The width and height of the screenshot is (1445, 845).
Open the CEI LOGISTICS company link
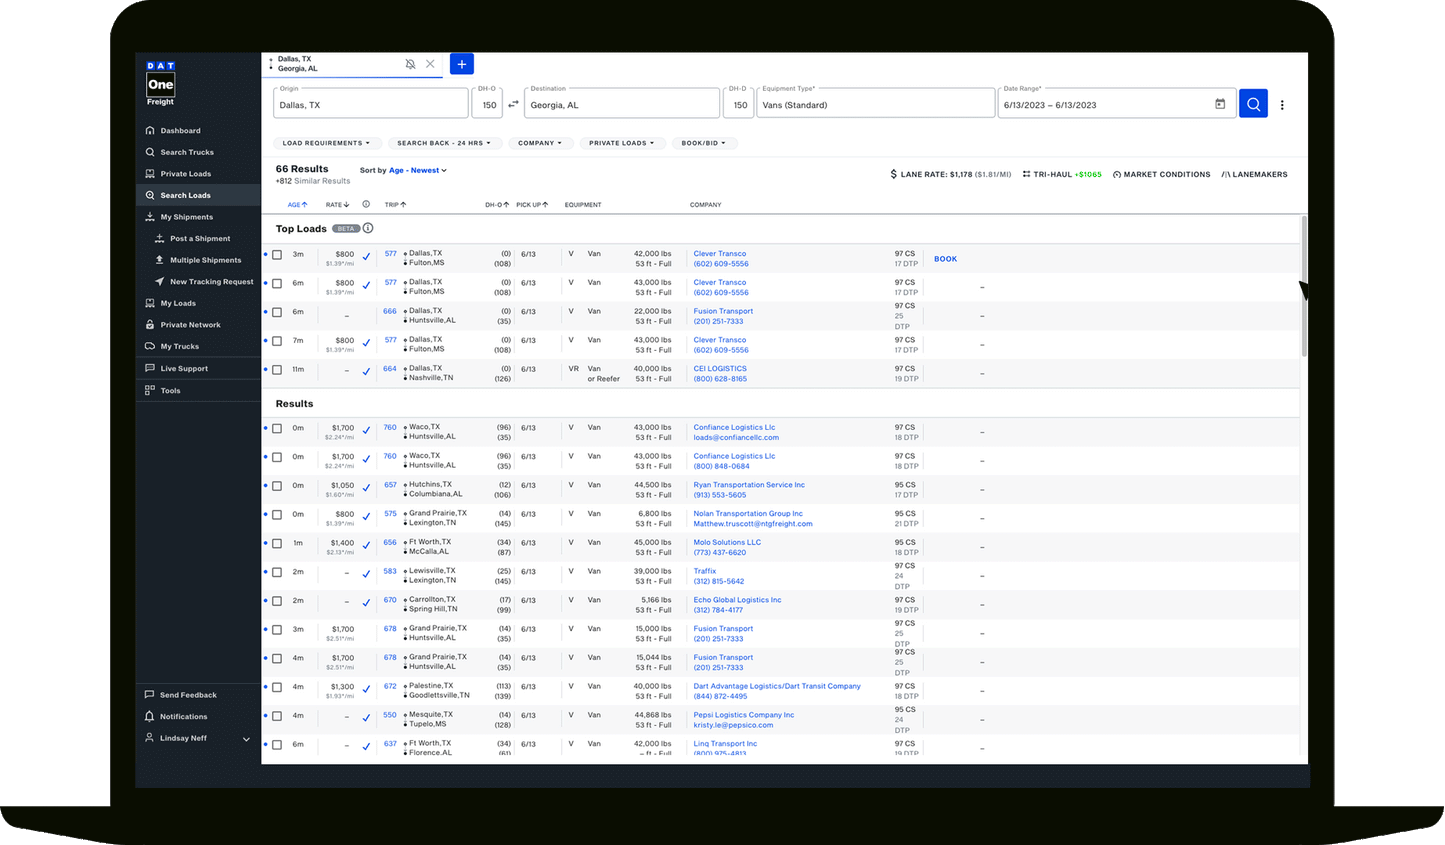coord(719,368)
